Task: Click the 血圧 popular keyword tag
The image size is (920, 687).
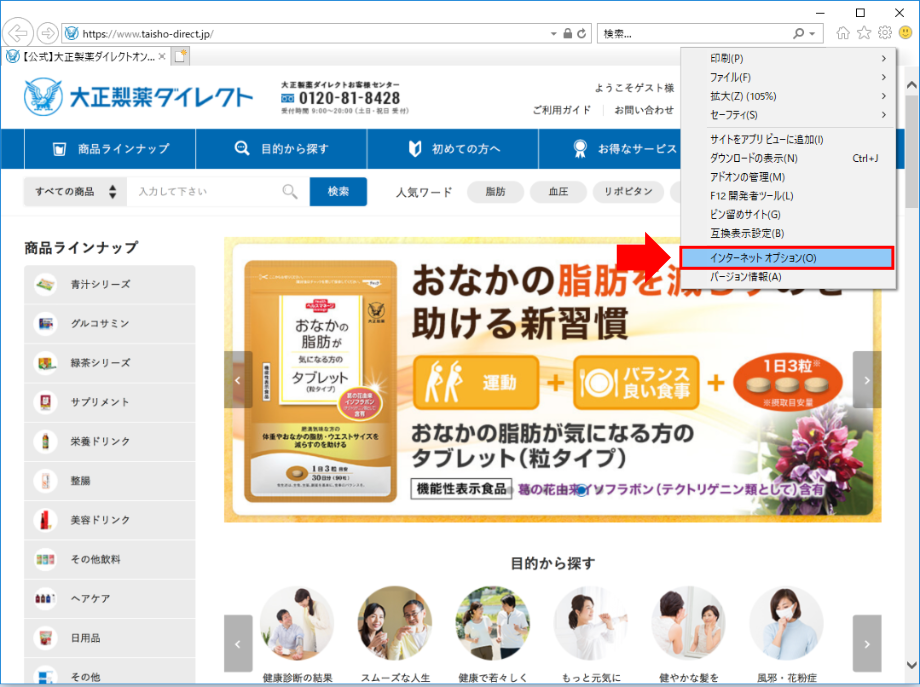Action: pos(558,192)
